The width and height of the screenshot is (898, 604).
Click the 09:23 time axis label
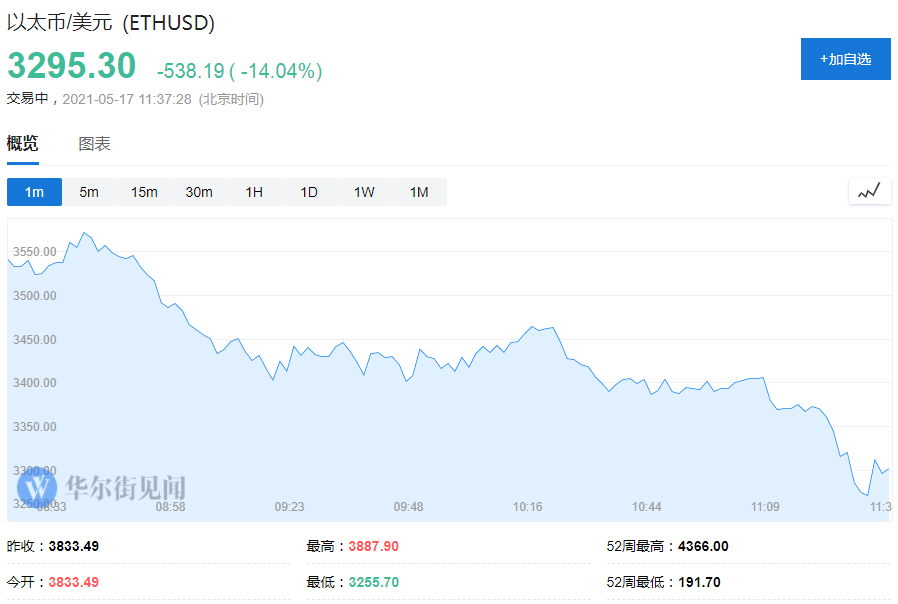tap(289, 507)
